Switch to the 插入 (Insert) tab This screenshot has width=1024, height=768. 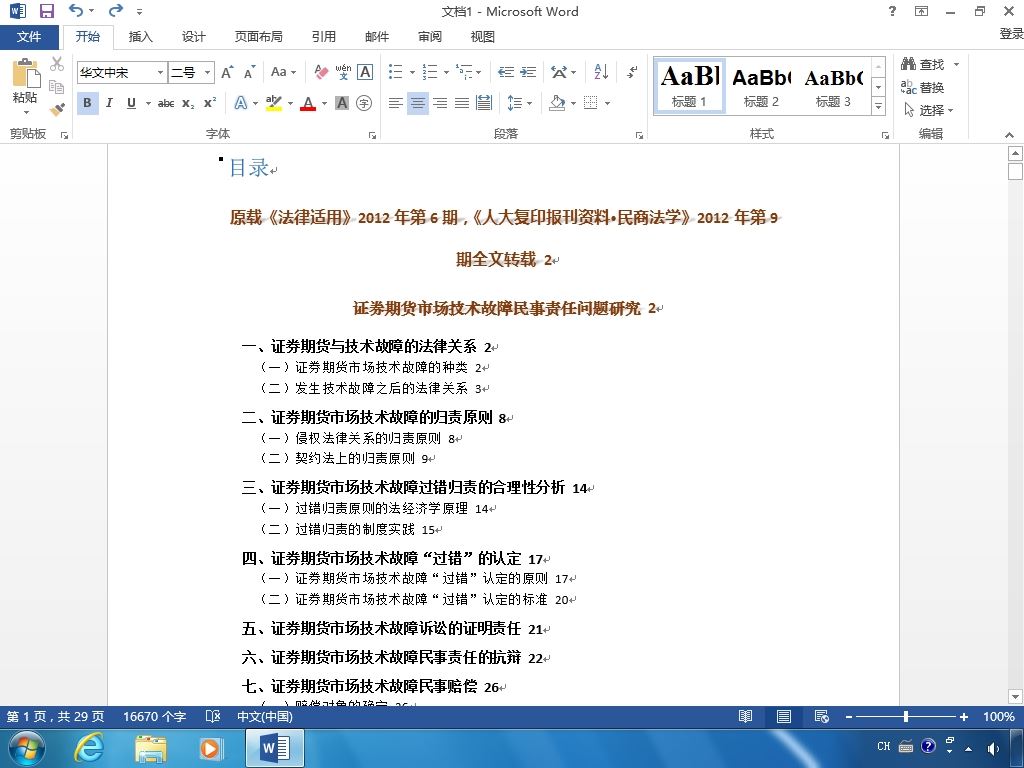pos(140,37)
